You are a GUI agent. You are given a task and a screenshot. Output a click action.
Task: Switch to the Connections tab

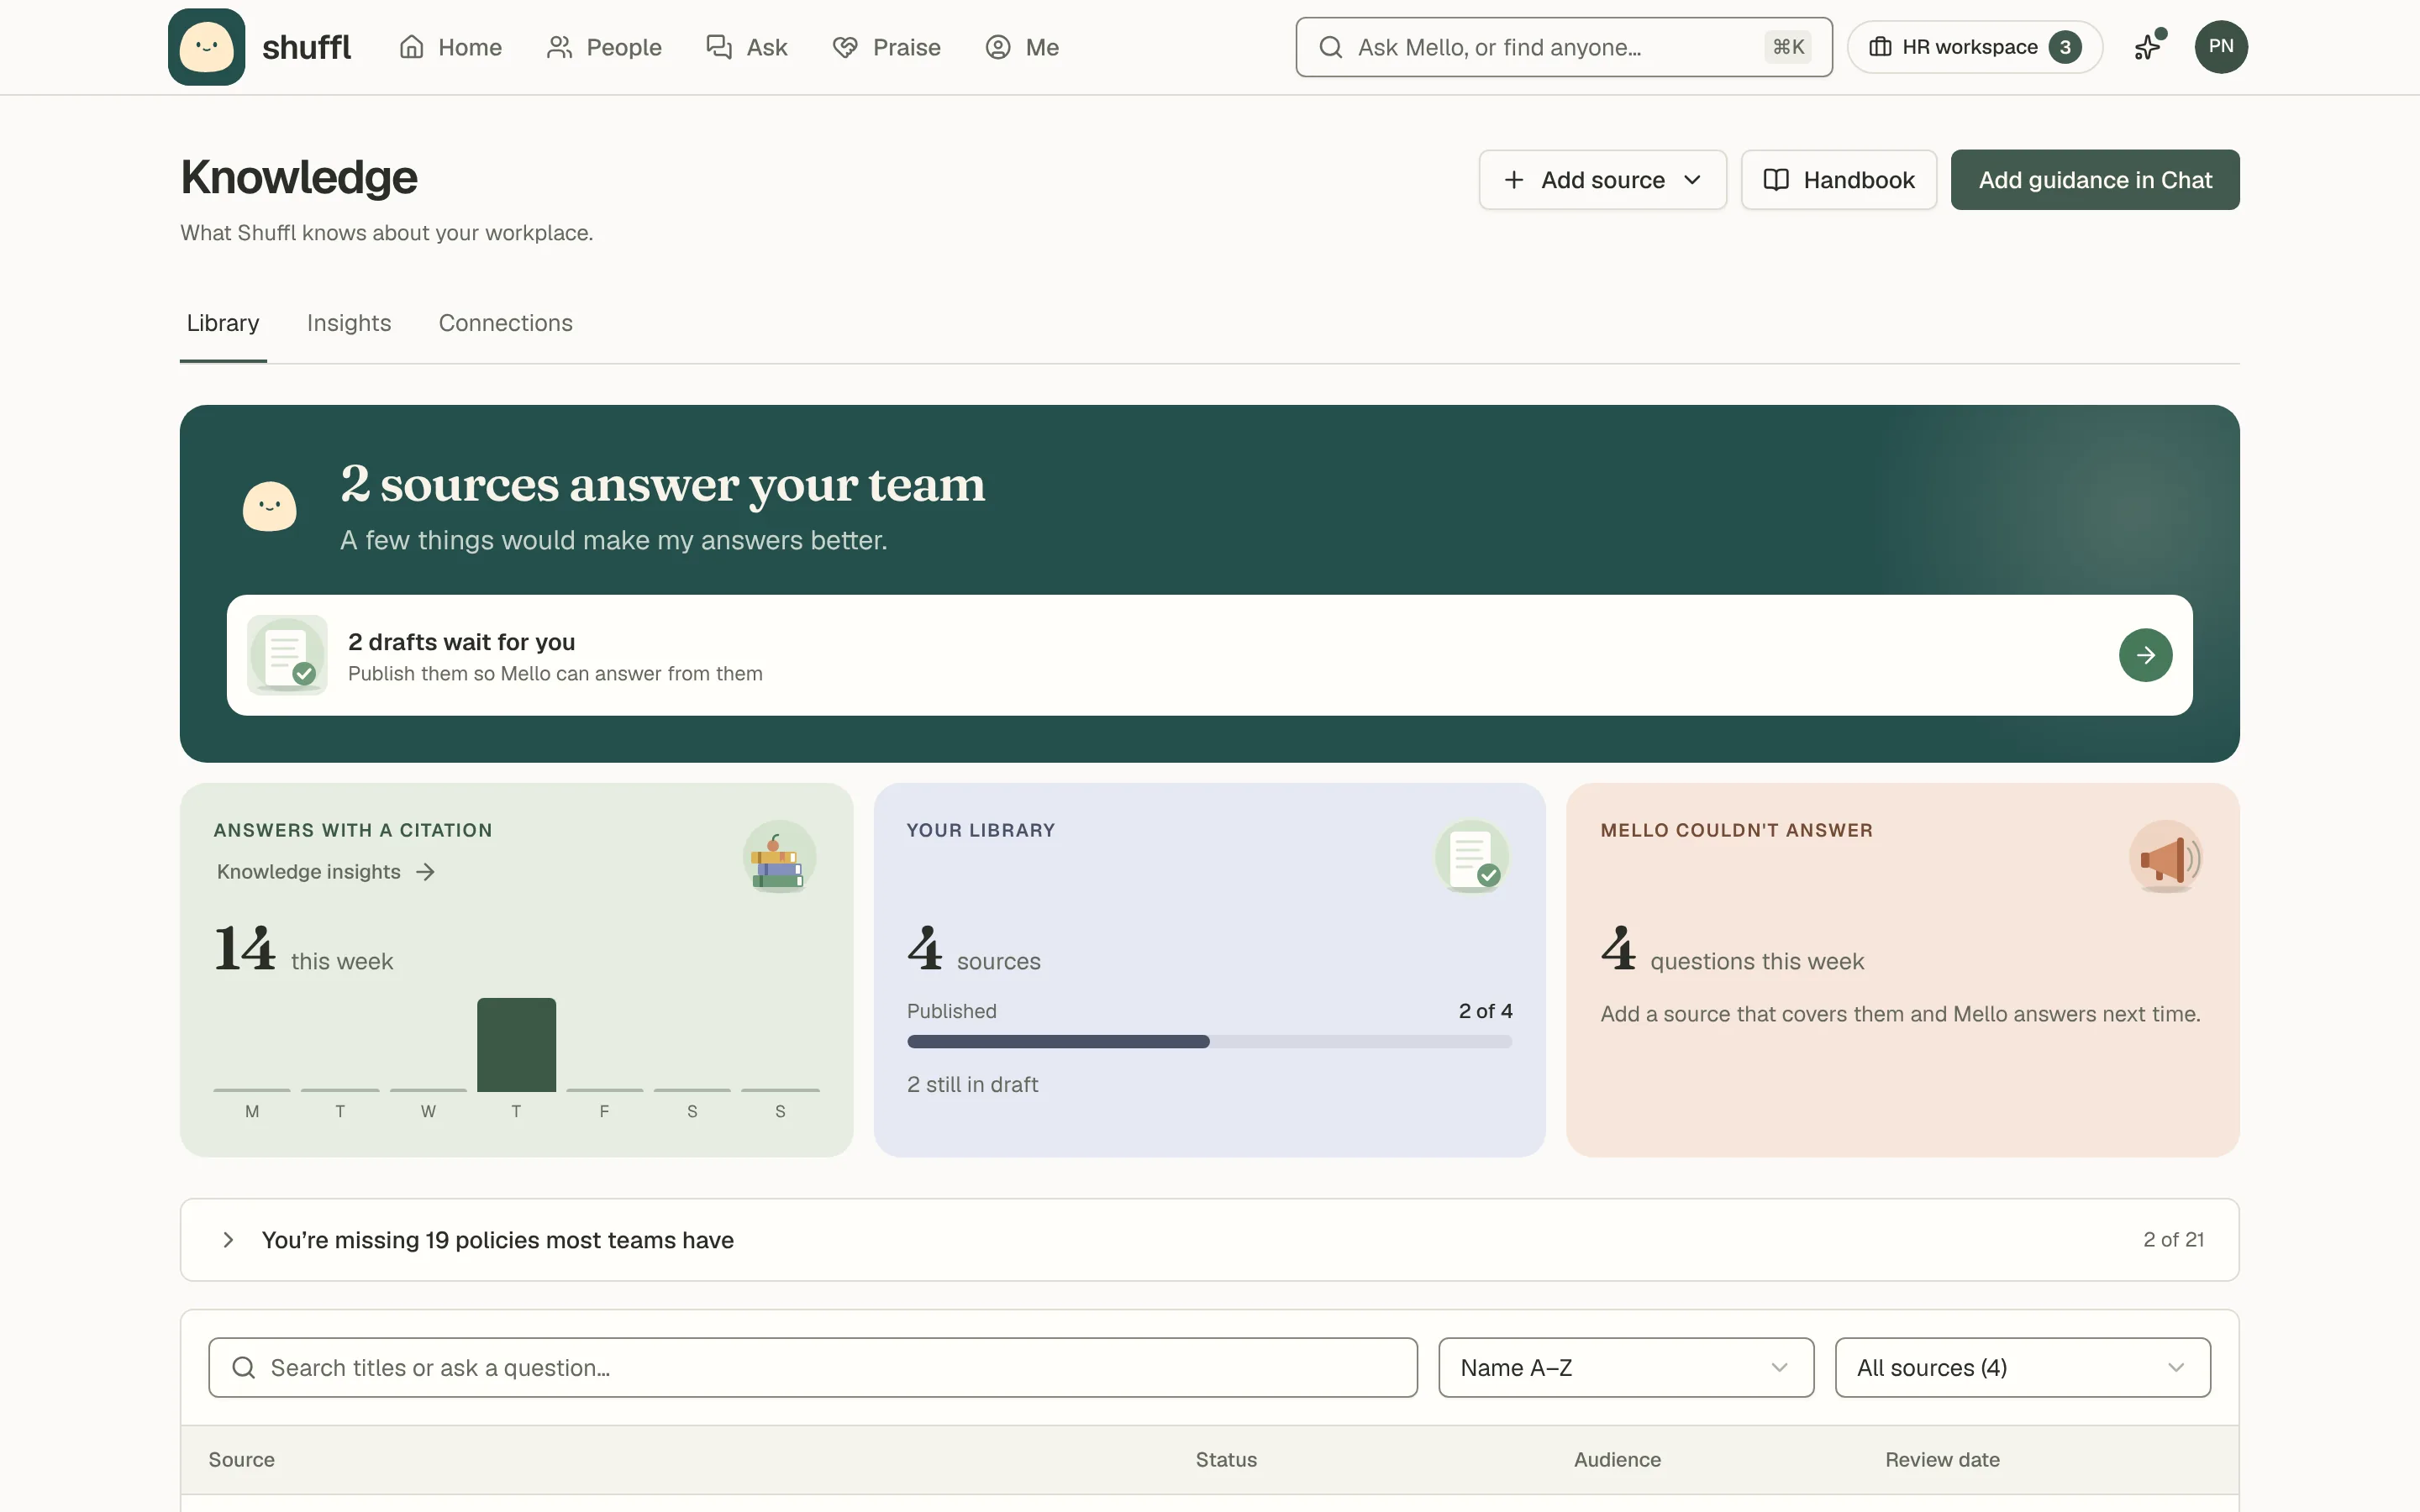pos(505,323)
